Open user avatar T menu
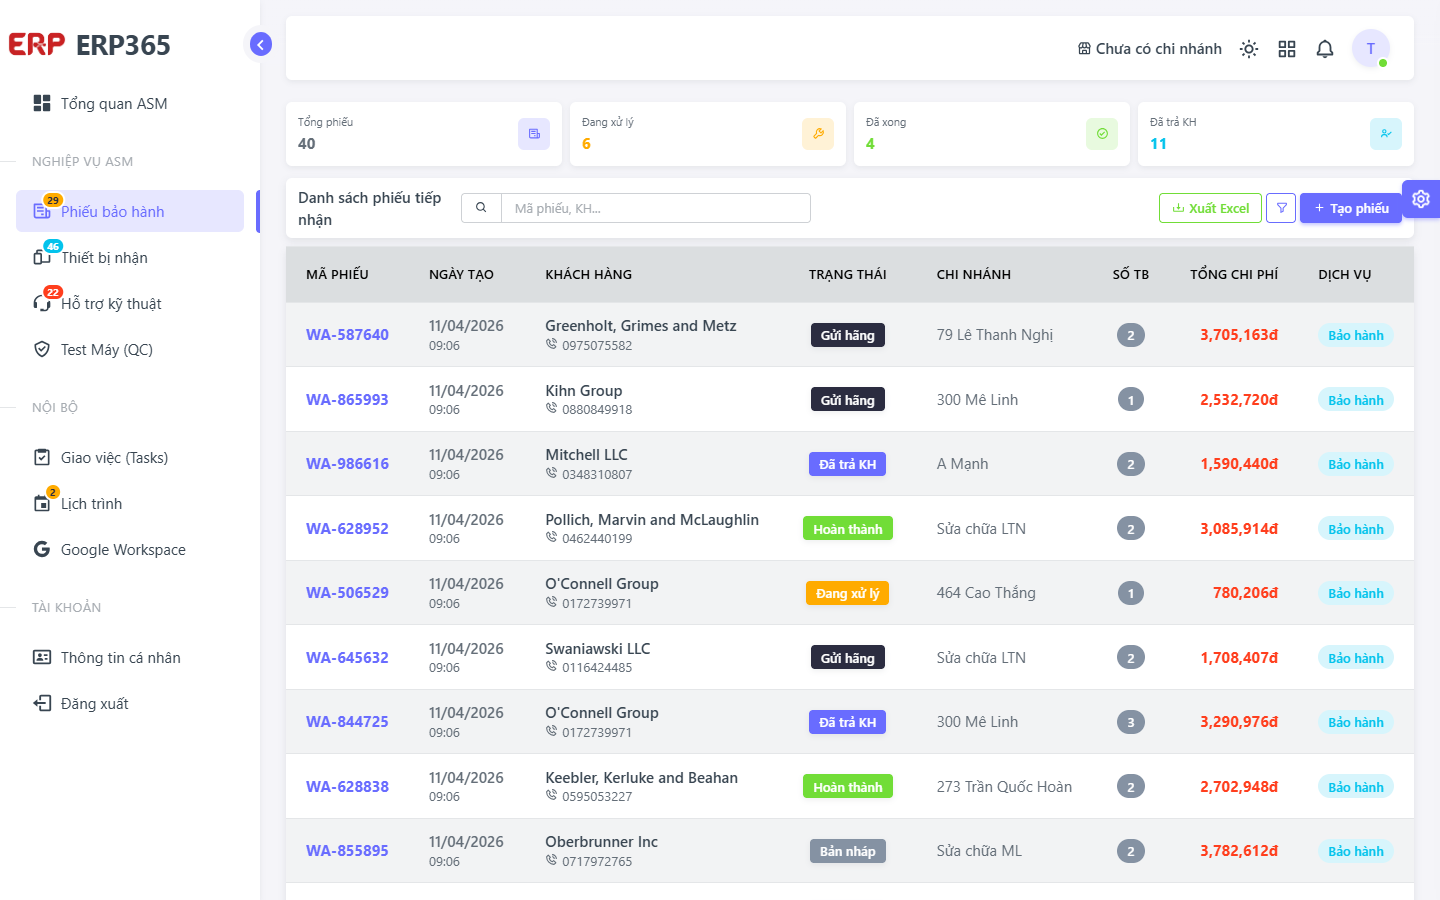The height and width of the screenshot is (900, 1440). pyautogui.click(x=1371, y=48)
